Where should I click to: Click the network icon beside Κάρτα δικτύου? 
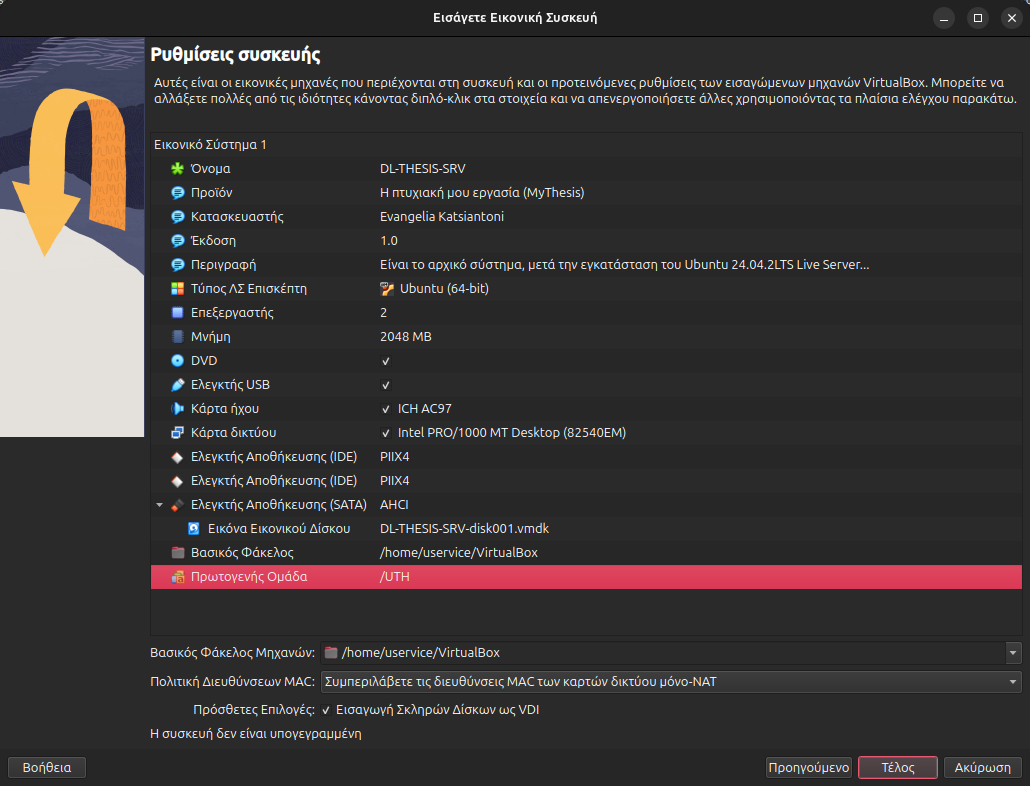point(177,433)
